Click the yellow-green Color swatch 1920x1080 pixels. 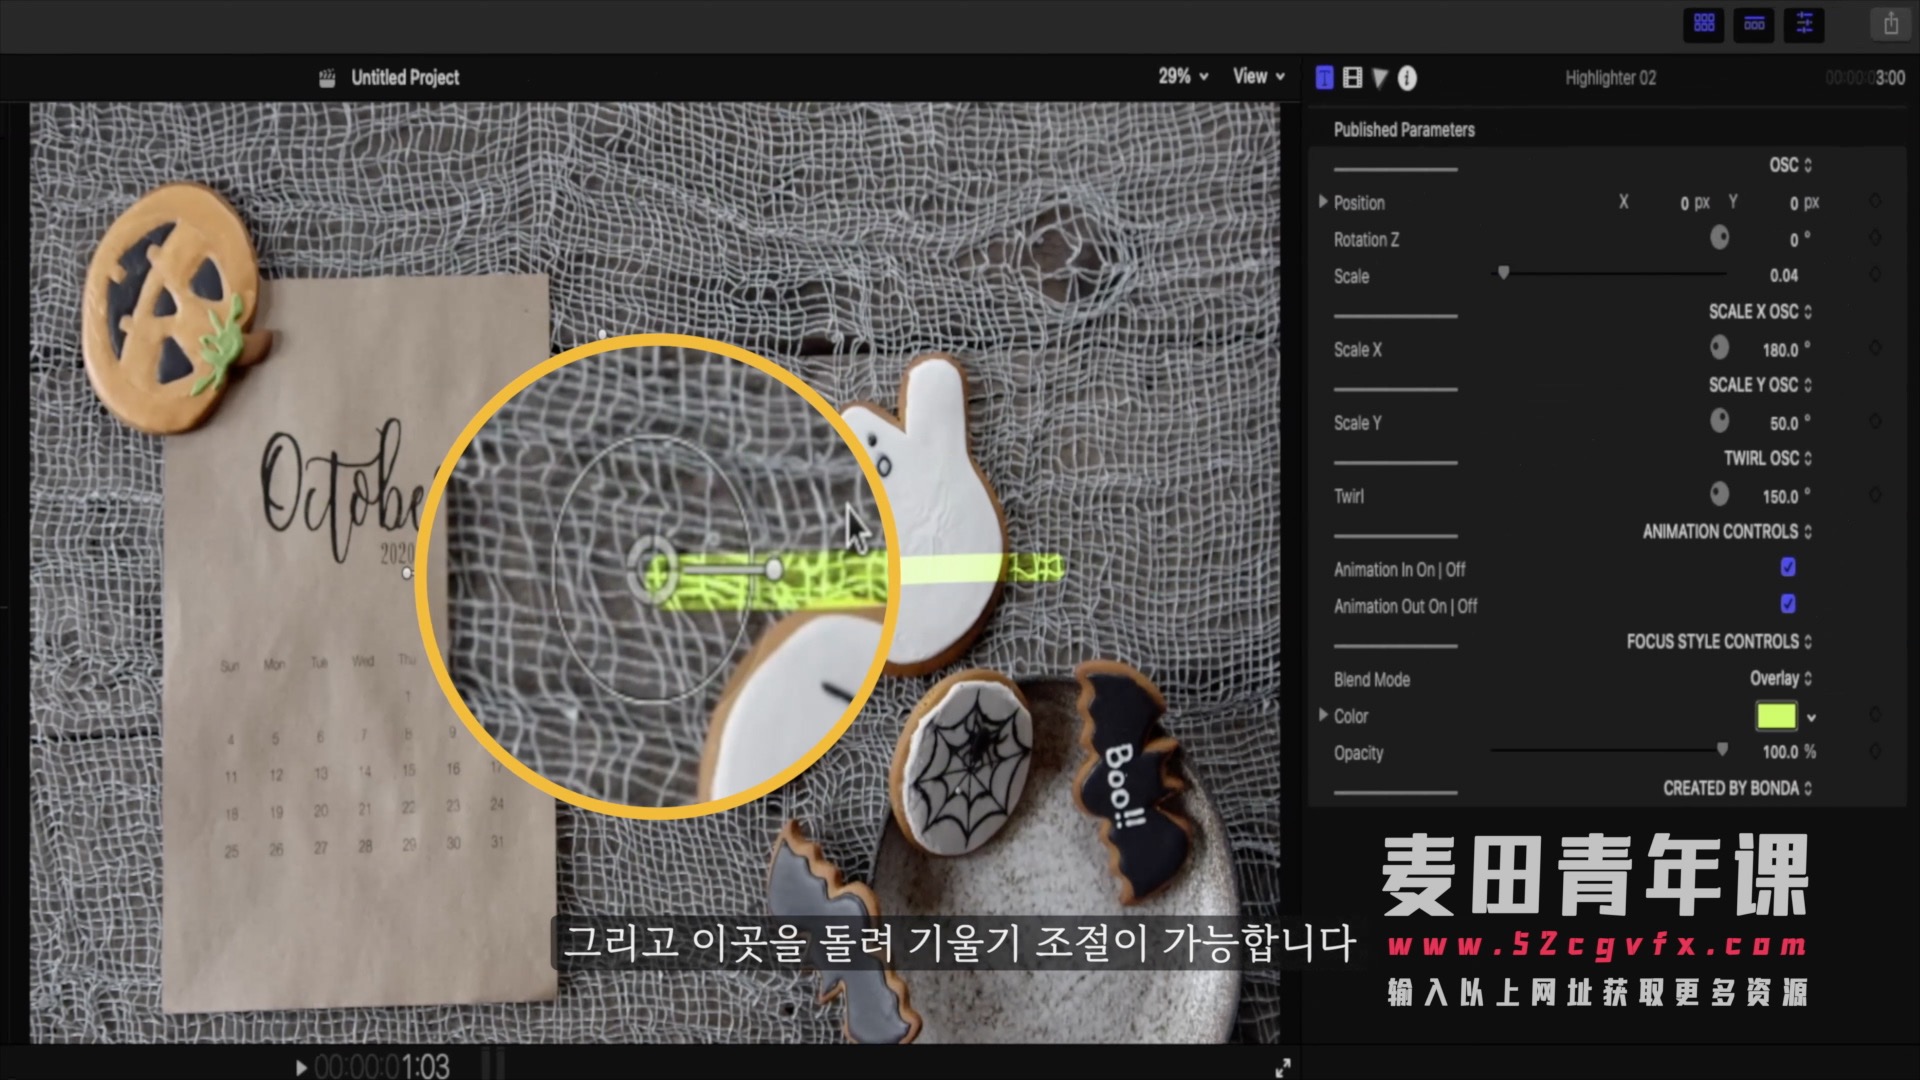[x=1776, y=716]
